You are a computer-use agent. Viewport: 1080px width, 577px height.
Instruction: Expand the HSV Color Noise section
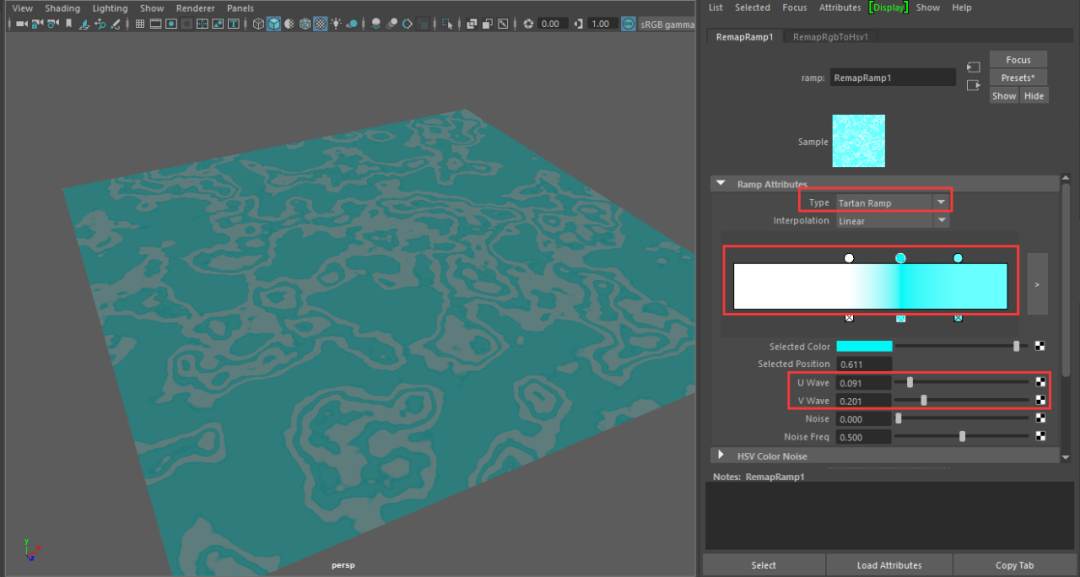click(720, 455)
